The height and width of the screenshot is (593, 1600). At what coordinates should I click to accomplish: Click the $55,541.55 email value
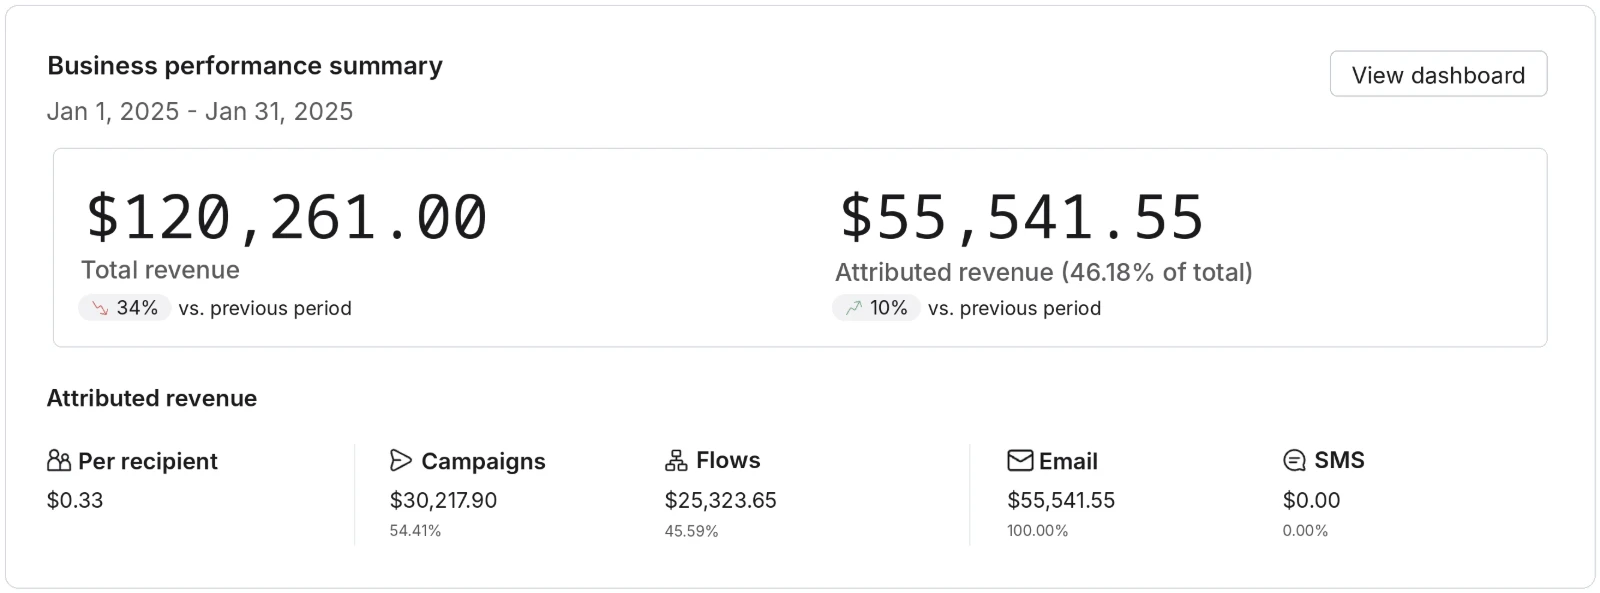coord(1061,500)
